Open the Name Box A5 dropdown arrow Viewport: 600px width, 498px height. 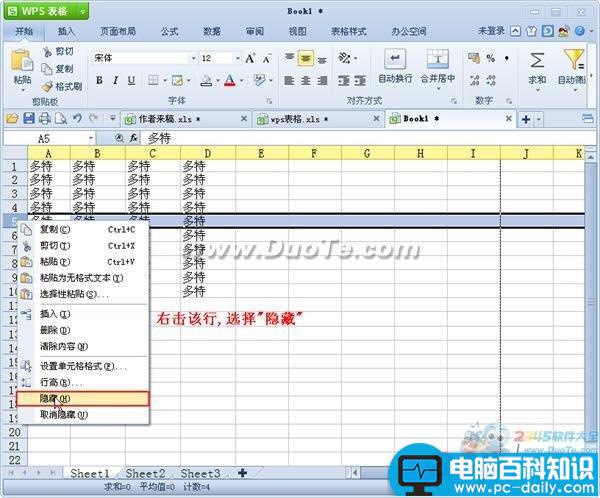(x=91, y=138)
